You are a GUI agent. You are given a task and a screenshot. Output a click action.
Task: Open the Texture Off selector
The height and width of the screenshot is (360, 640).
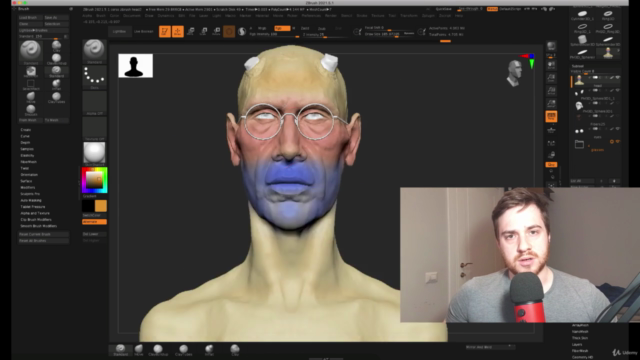(x=94, y=129)
